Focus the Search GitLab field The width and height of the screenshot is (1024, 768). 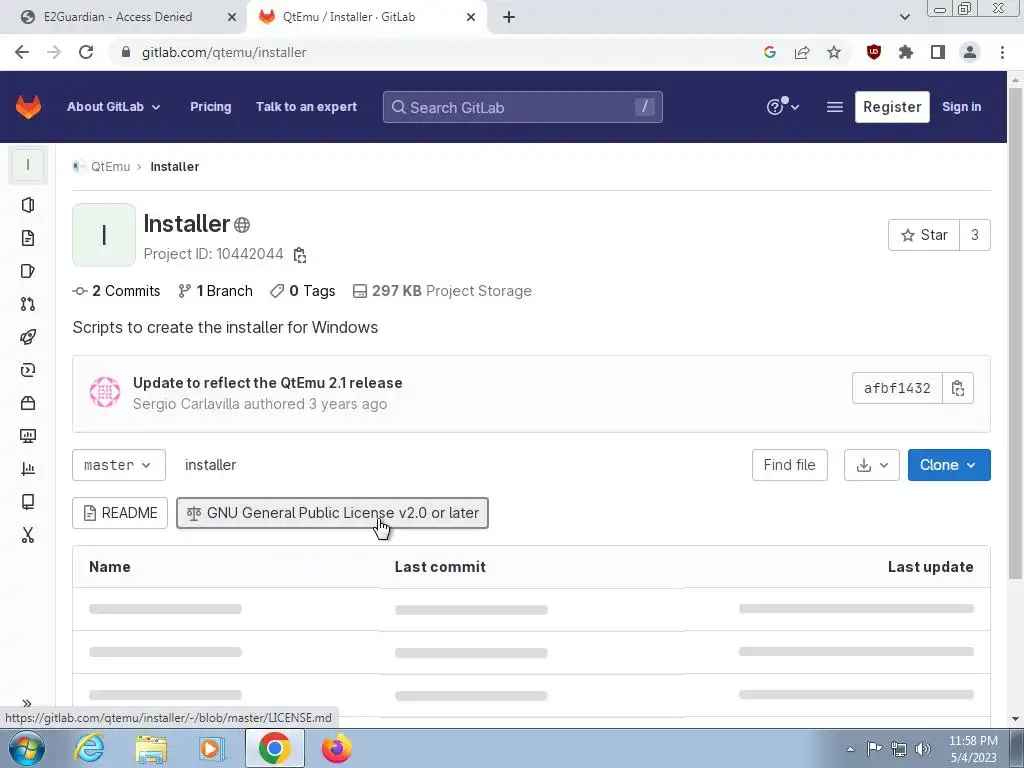(x=522, y=107)
